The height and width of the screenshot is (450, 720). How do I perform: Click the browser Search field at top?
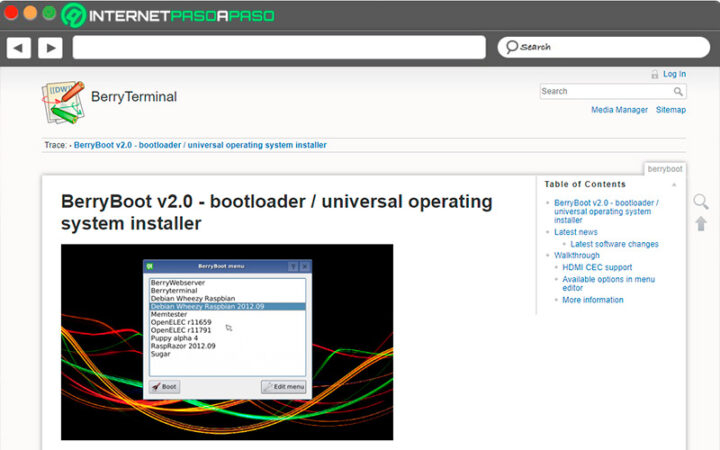pos(603,47)
